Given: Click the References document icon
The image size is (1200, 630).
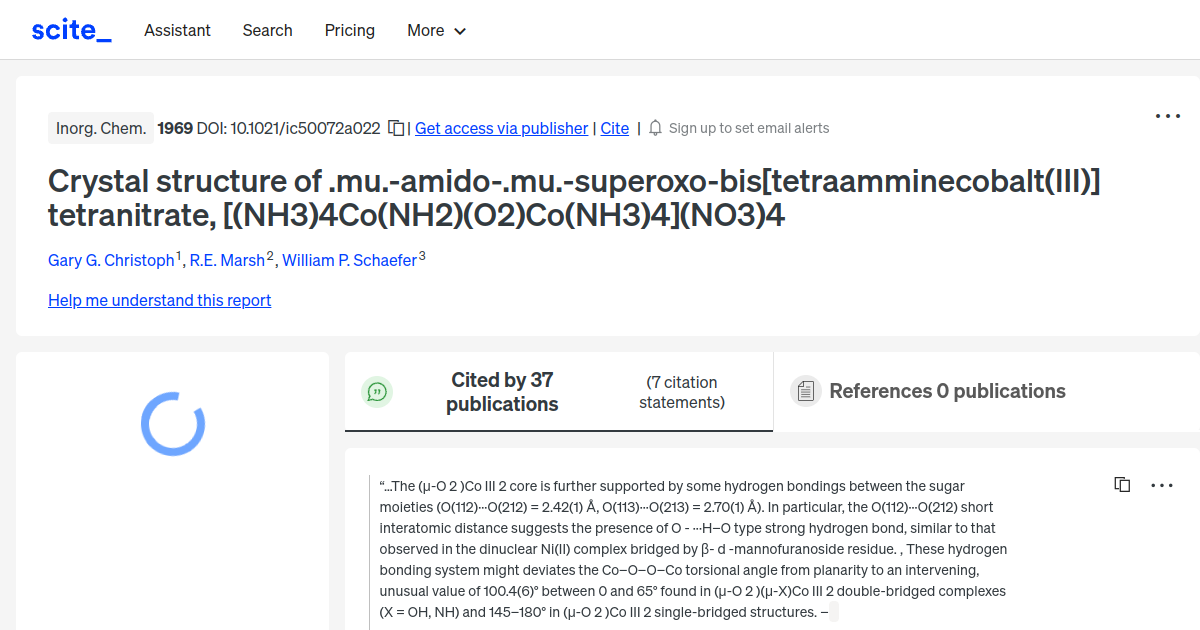Looking at the screenshot, I should pyautogui.click(x=805, y=391).
